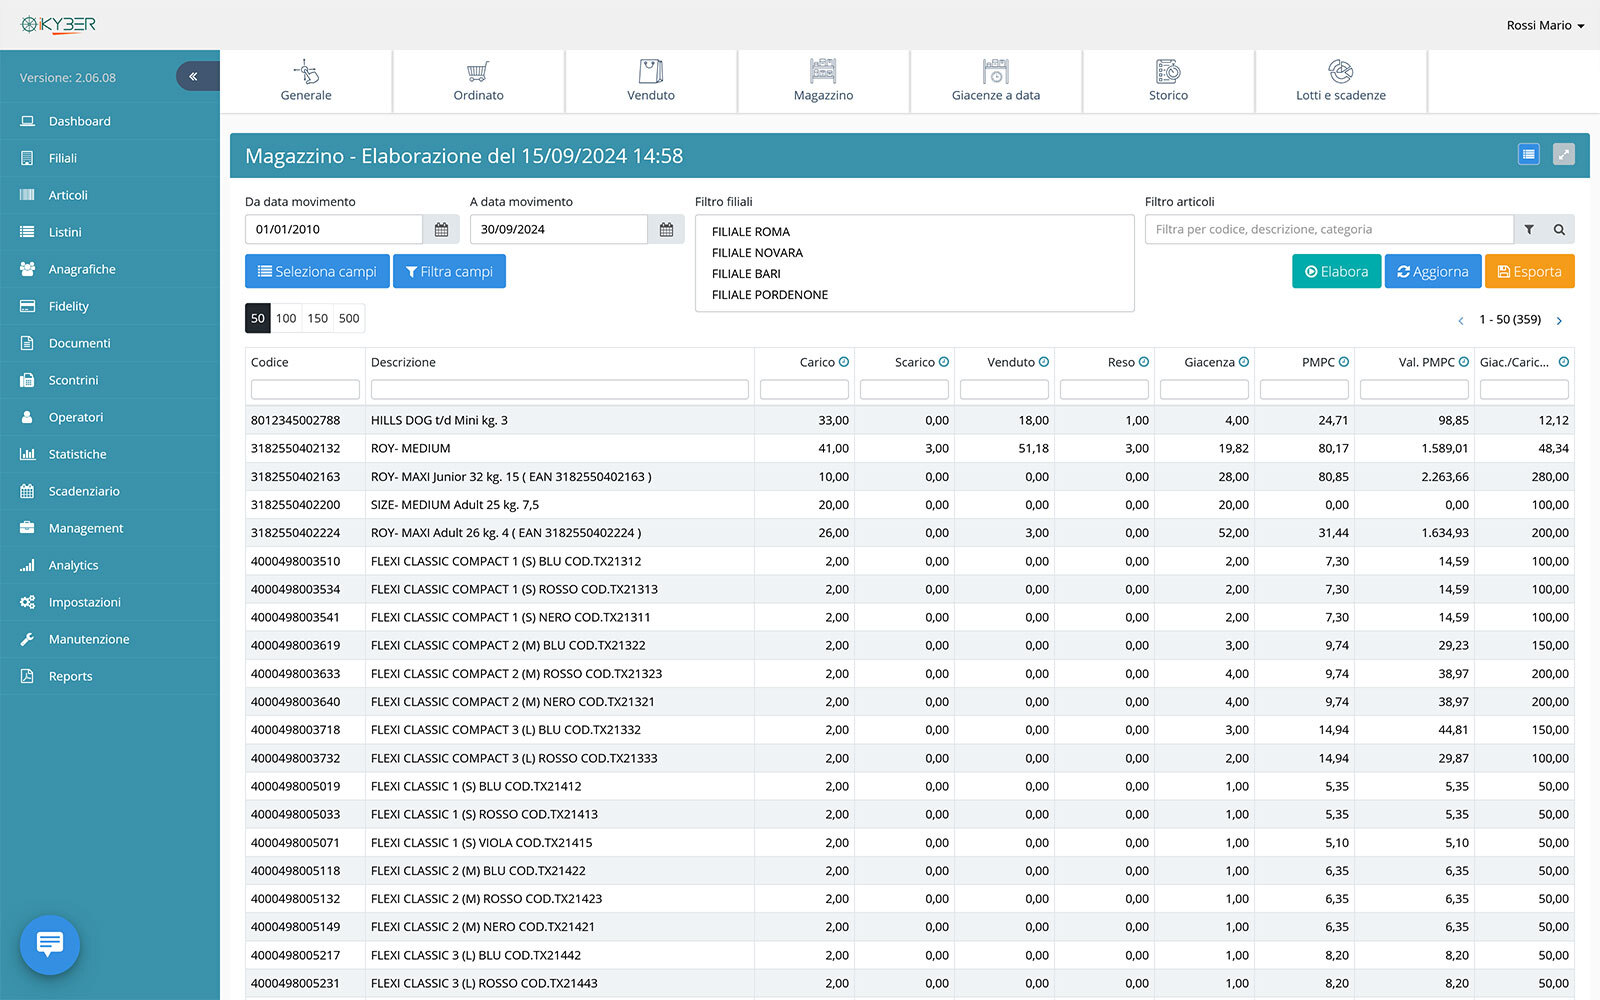The width and height of the screenshot is (1600, 1000).
Task: Sort by Descrizione column header
Action: (403, 362)
